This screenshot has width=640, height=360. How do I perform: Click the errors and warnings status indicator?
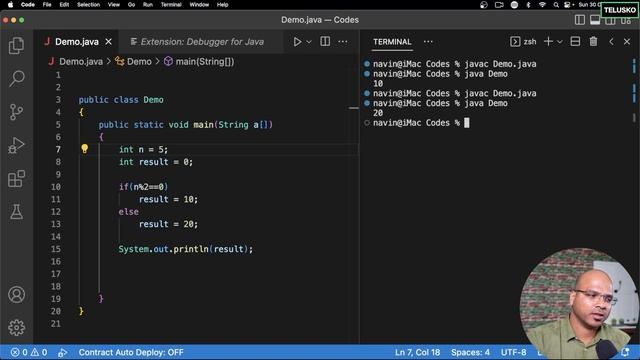pyautogui.click(x=29, y=352)
